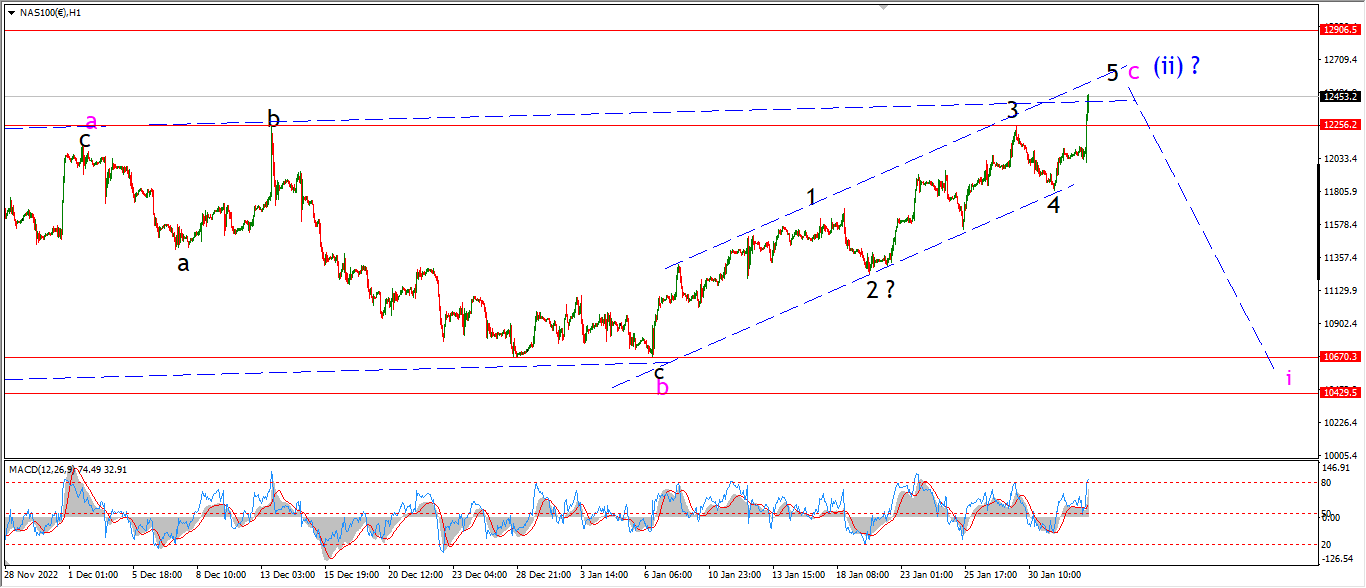
Task: Click the magenta i target label
Action: (x=1289, y=377)
